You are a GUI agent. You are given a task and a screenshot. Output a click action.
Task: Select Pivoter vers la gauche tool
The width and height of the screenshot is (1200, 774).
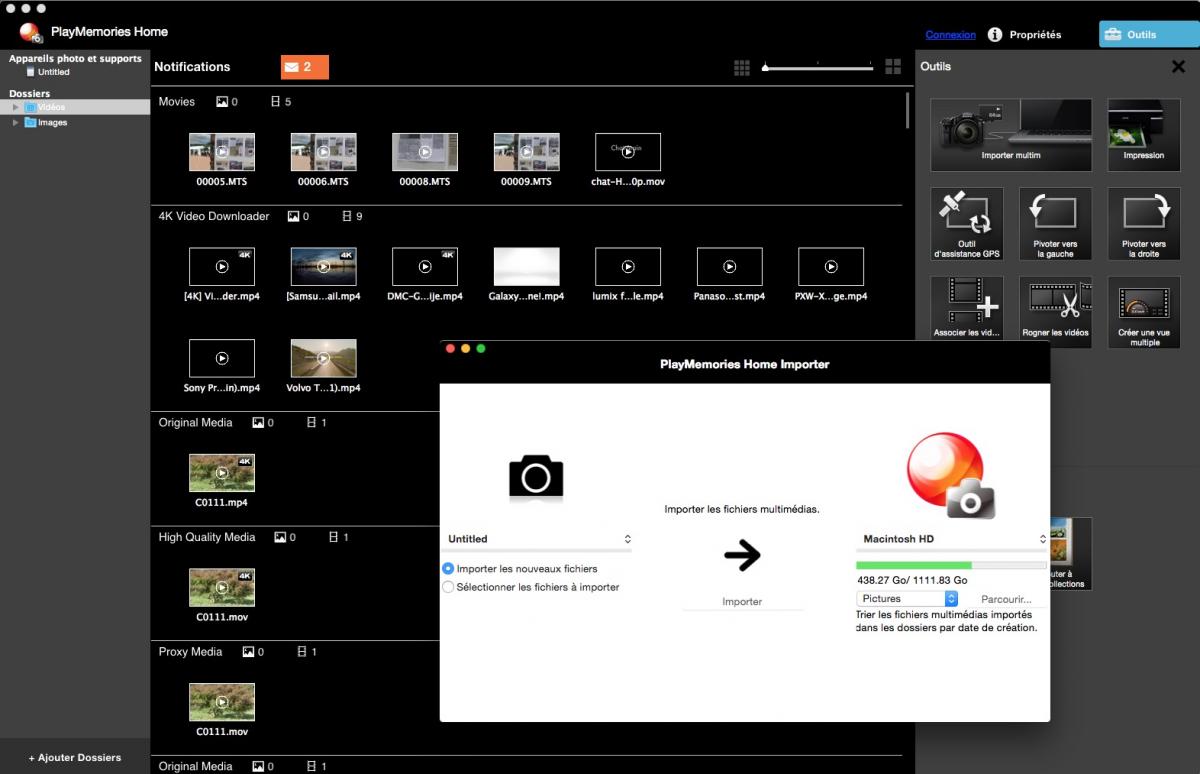coord(1055,224)
